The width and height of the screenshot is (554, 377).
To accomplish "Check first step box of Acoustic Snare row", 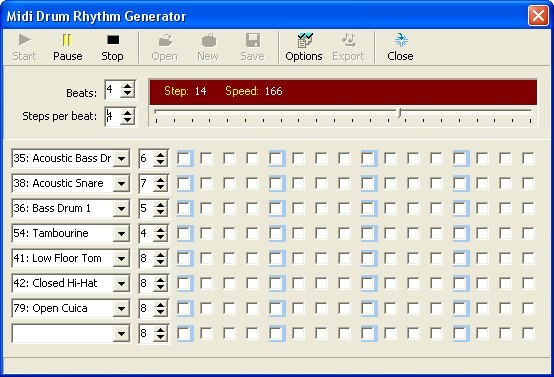I will (184, 183).
